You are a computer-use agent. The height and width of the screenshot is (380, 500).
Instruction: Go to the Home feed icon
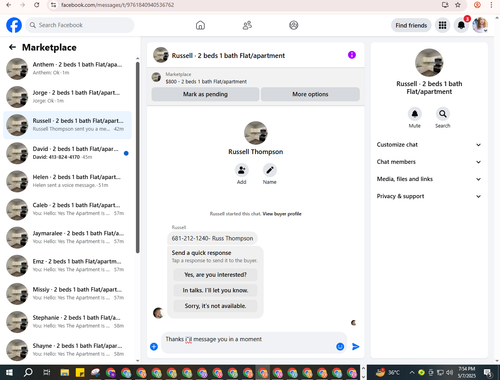tap(200, 25)
